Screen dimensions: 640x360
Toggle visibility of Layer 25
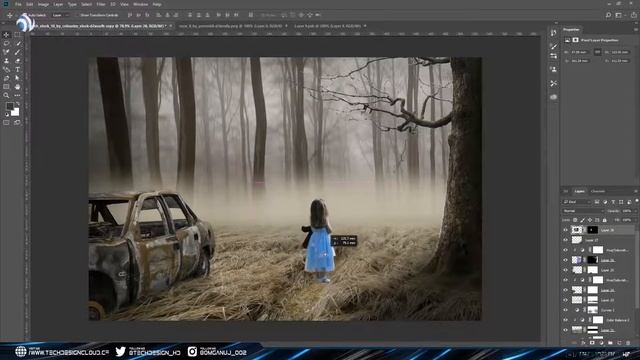pyautogui.click(x=565, y=270)
